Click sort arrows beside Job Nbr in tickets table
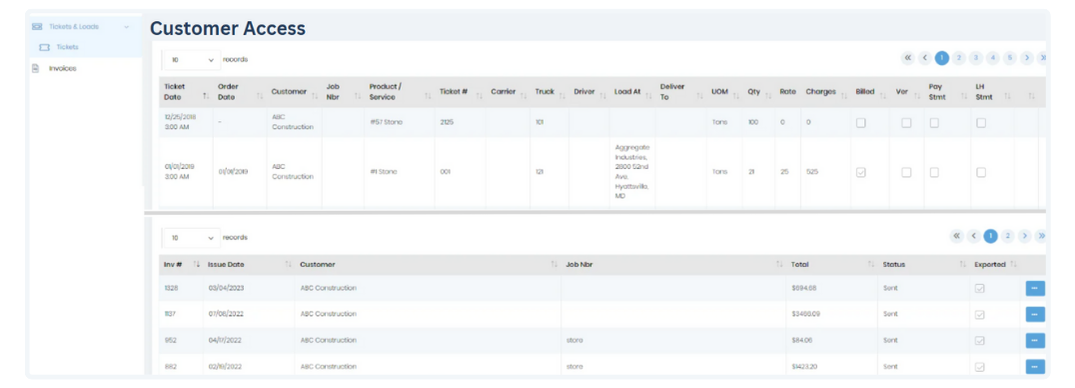The width and height of the screenshot is (1075, 388). [x=357, y=97]
